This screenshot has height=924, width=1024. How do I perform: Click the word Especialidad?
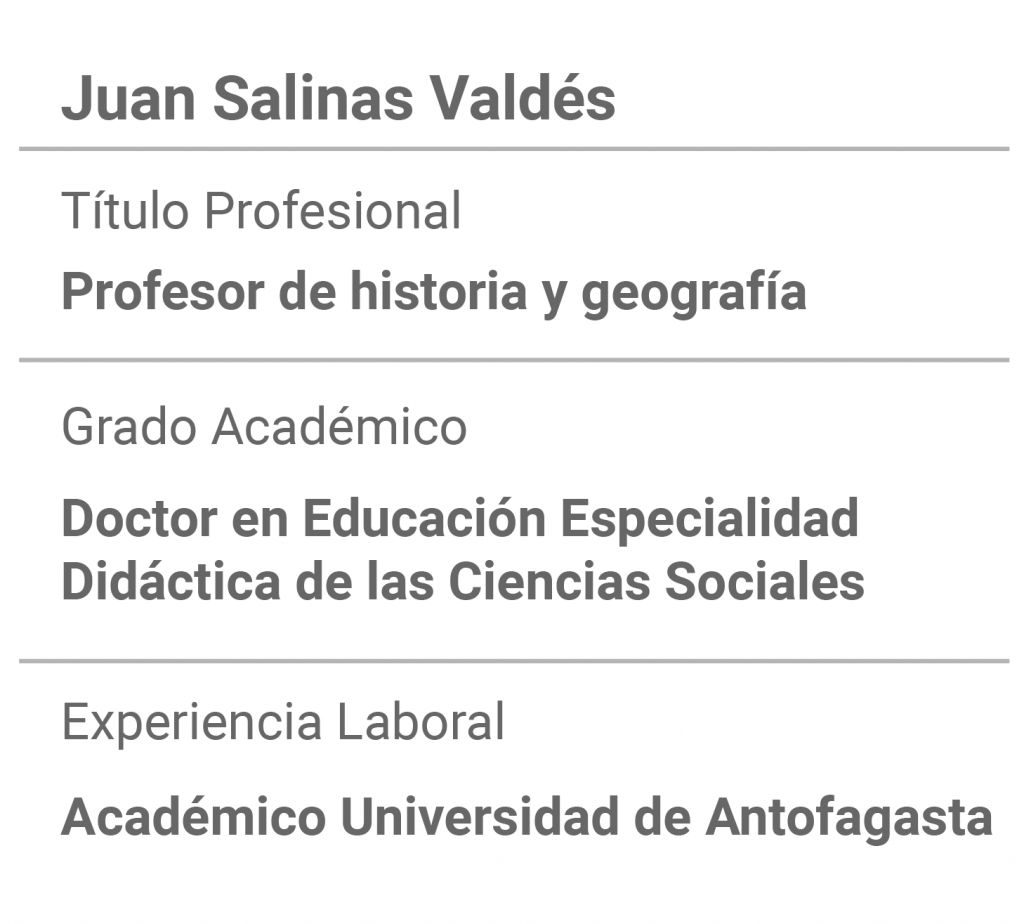[710, 518]
